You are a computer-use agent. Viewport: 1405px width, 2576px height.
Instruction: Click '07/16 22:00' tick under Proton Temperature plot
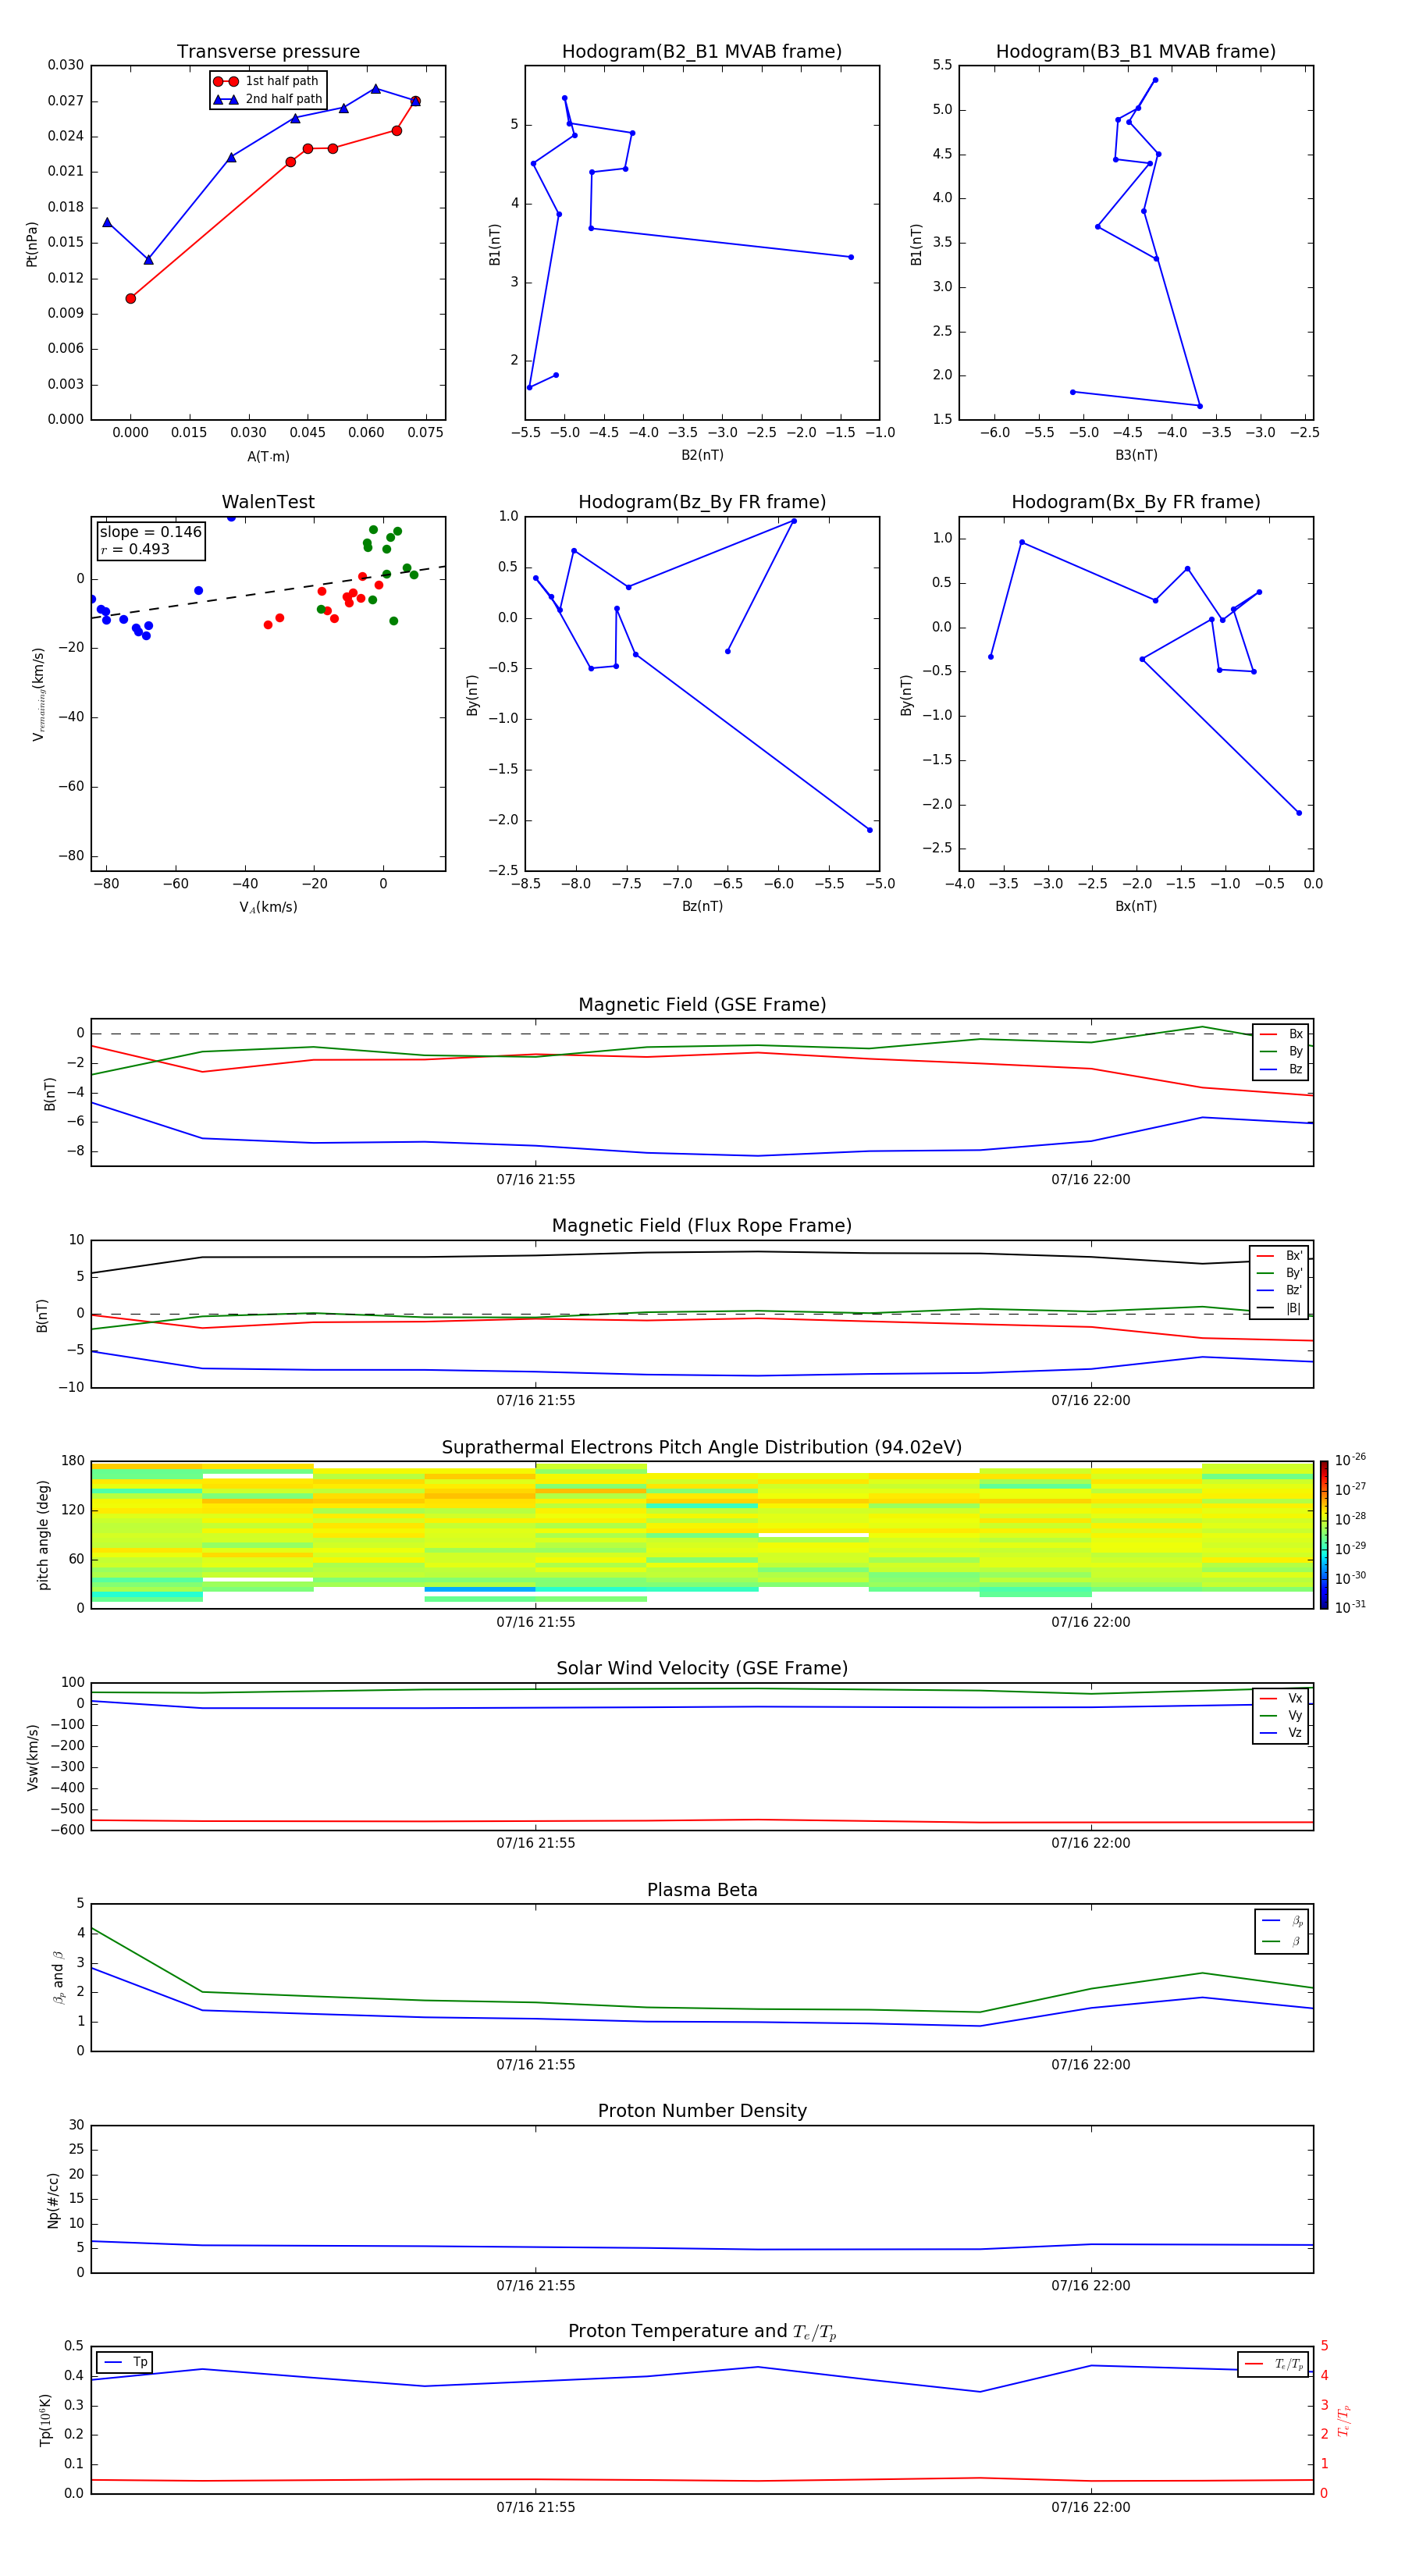click(x=1090, y=2507)
